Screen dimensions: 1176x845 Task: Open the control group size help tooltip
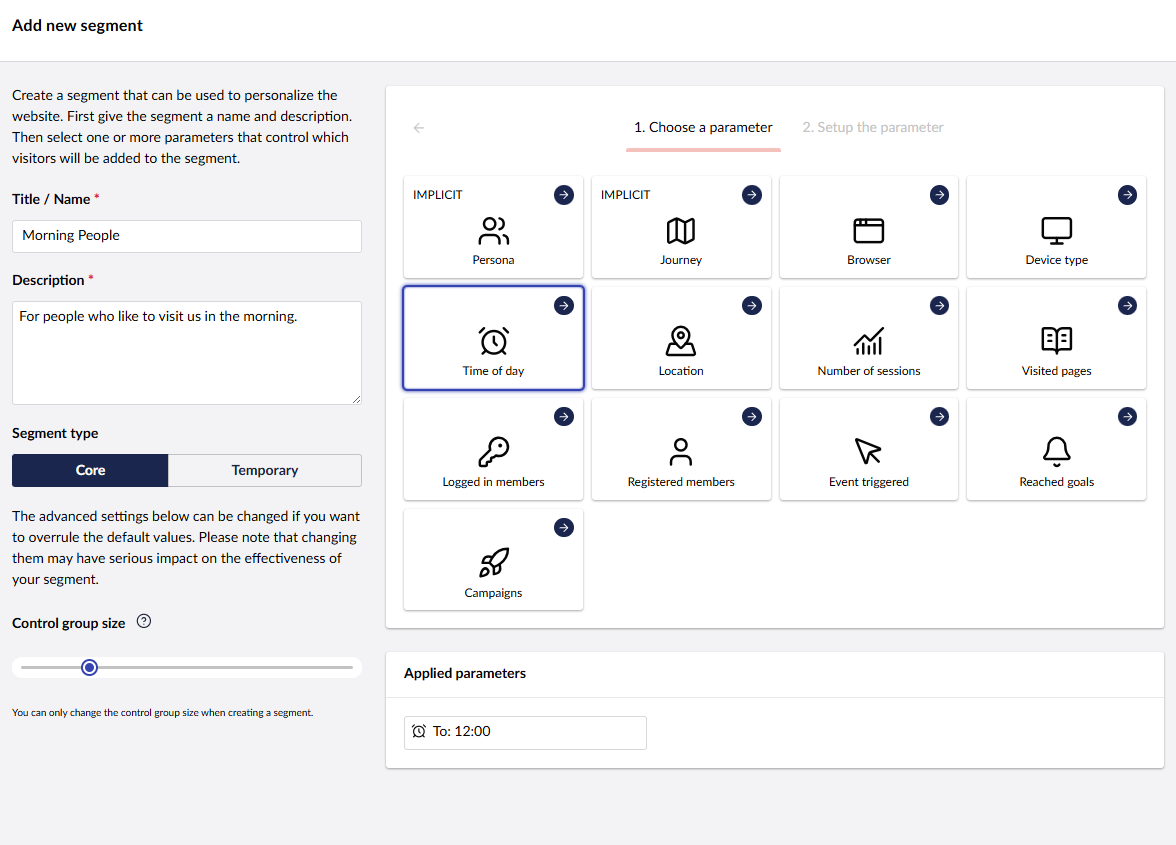coord(143,621)
